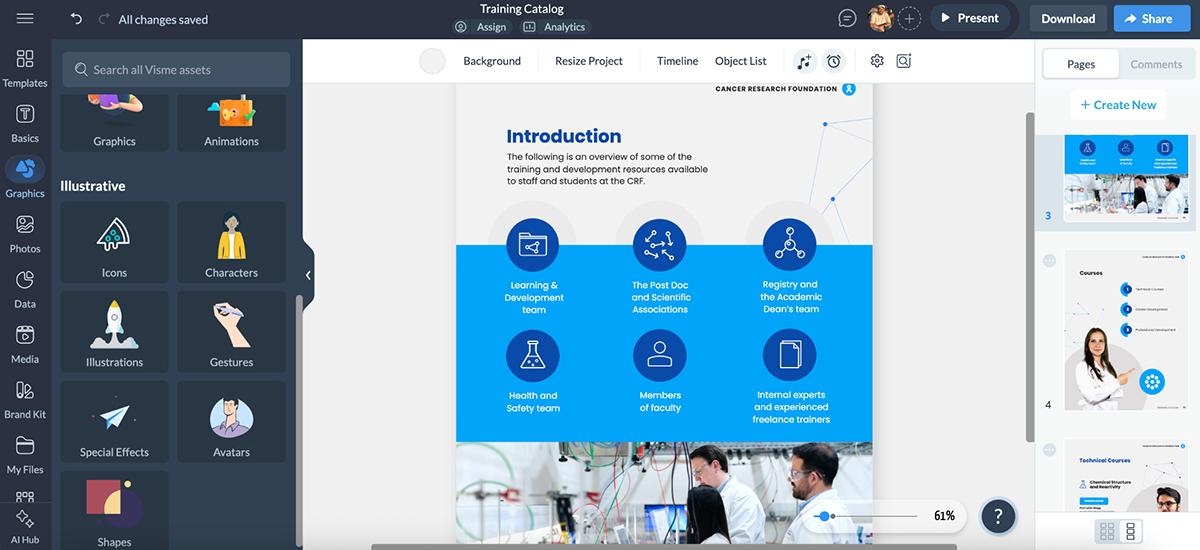The height and width of the screenshot is (550, 1200).
Task: Select the Registry and Academic Dean's icon
Action: point(790,245)
